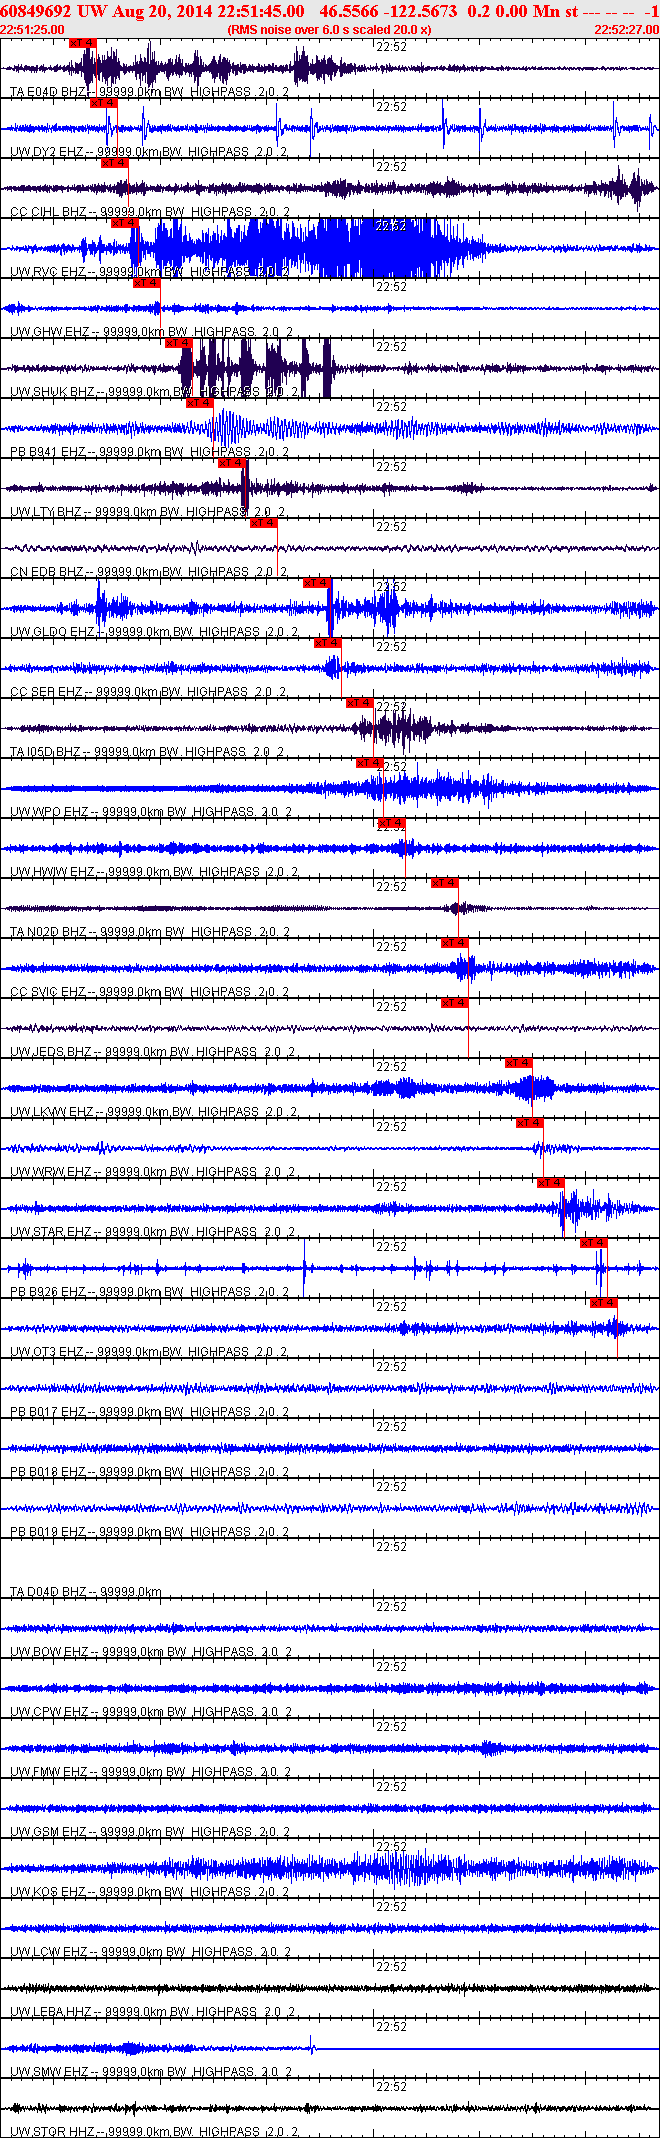Viewport: 660px width, 2138px height.
Task: Click the red pick flag on TA E04D trace
Action: [83, 43]
